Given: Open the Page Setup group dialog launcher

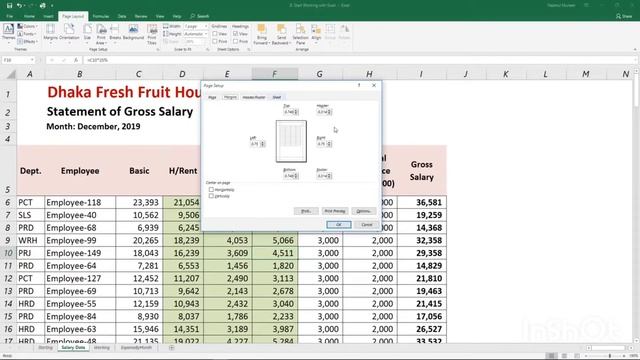Looking at the screenshot, I should [158, 50].
